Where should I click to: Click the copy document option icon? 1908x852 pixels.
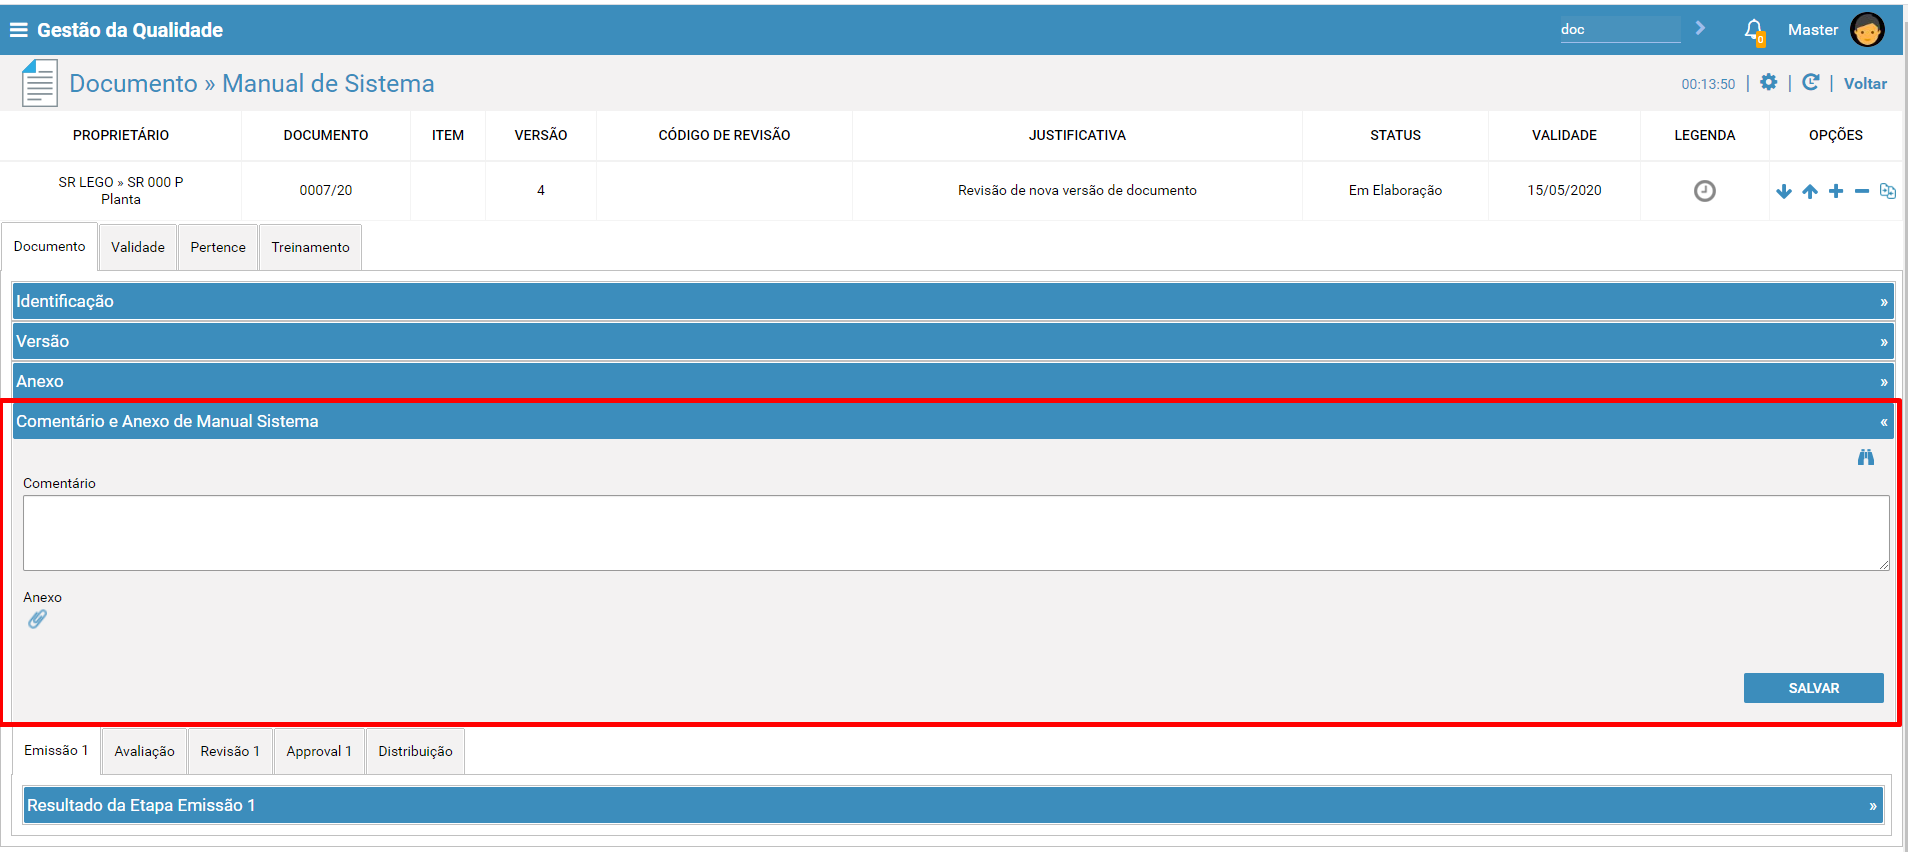point(1888,191)
